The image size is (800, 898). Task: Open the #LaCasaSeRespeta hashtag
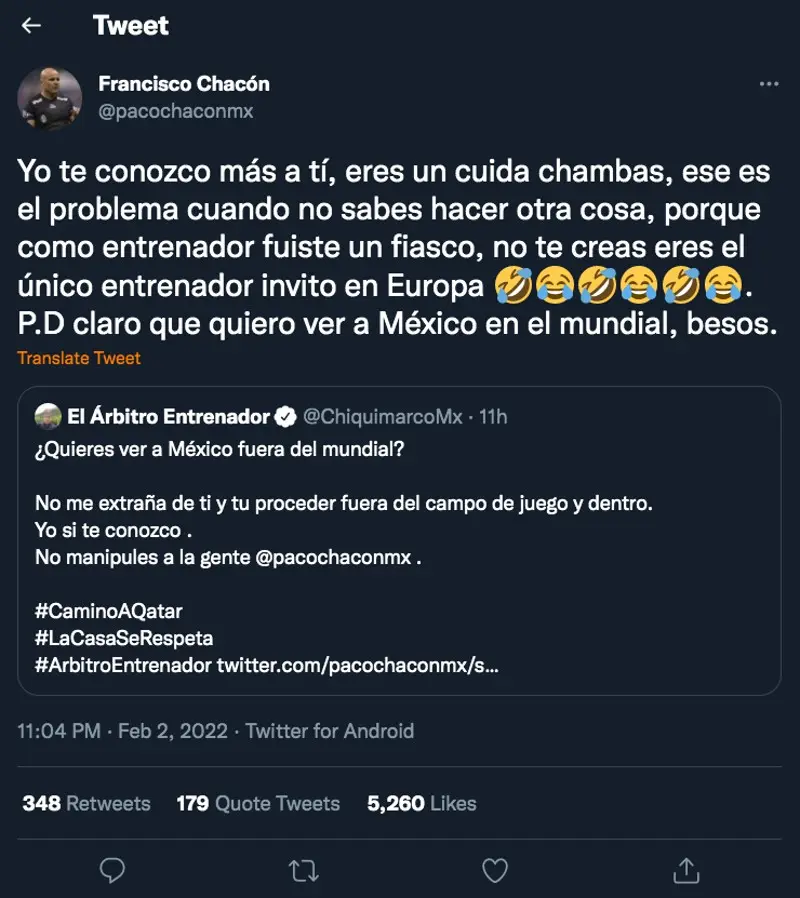(x=124, y=638)
